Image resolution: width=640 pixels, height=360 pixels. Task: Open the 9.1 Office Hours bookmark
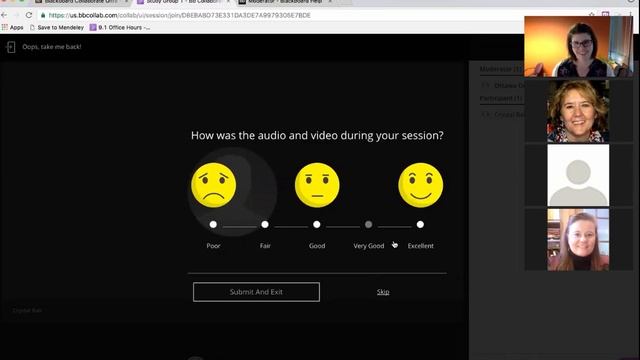(120, 27)
